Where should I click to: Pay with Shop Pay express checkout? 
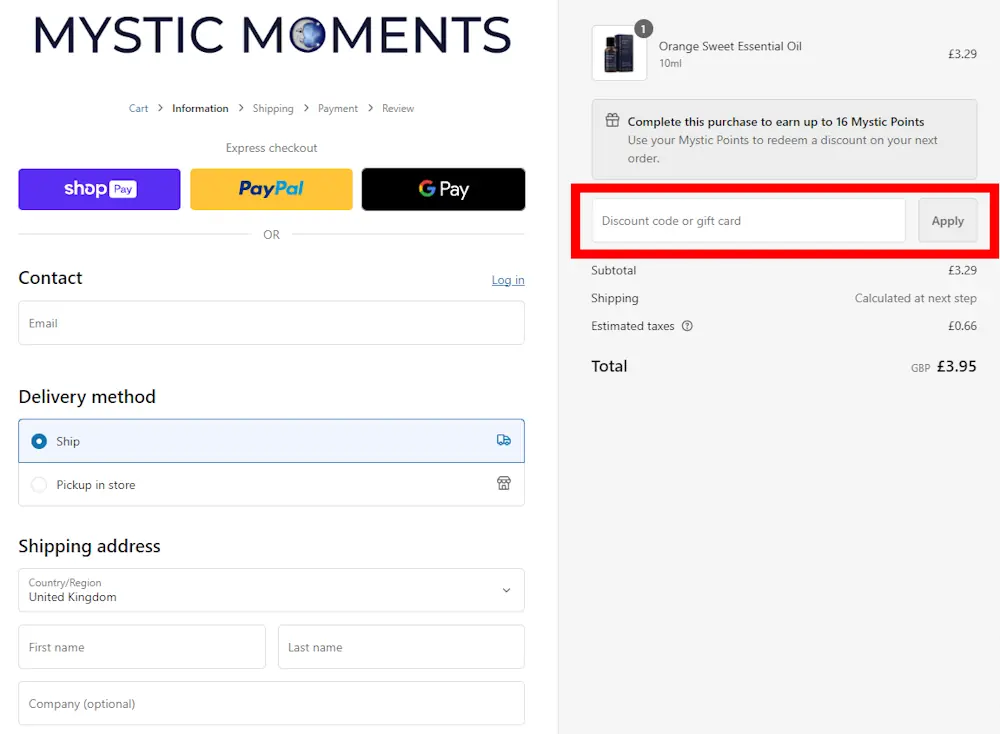99,189
